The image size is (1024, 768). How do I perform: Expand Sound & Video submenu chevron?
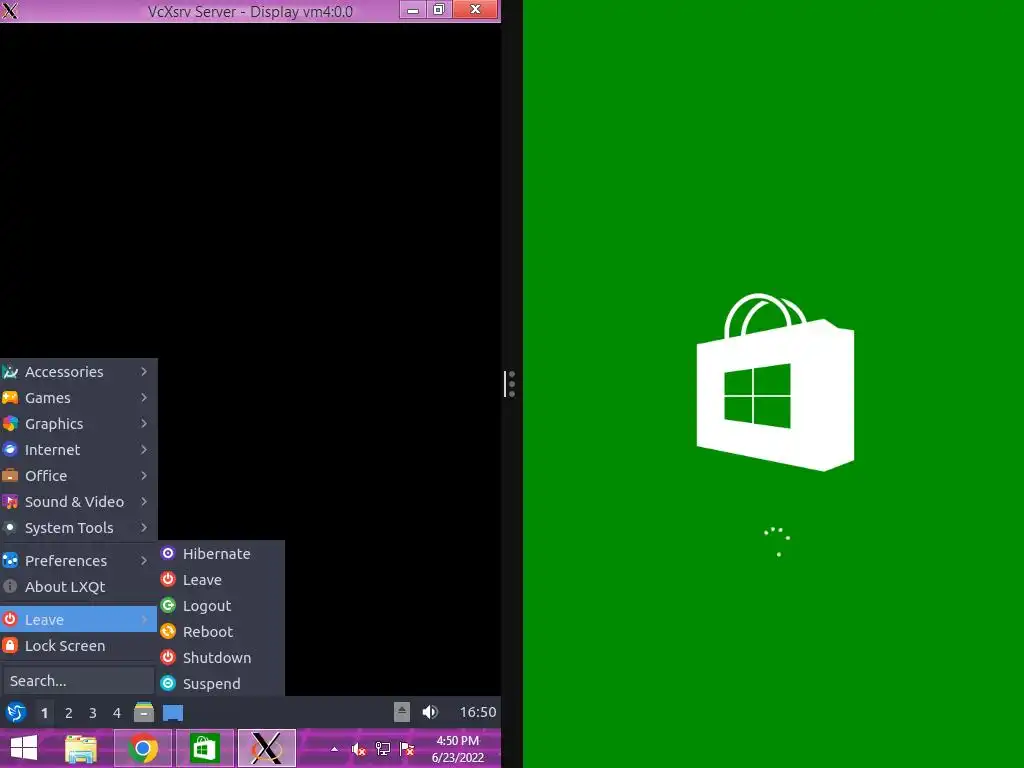tap(144, 502)
